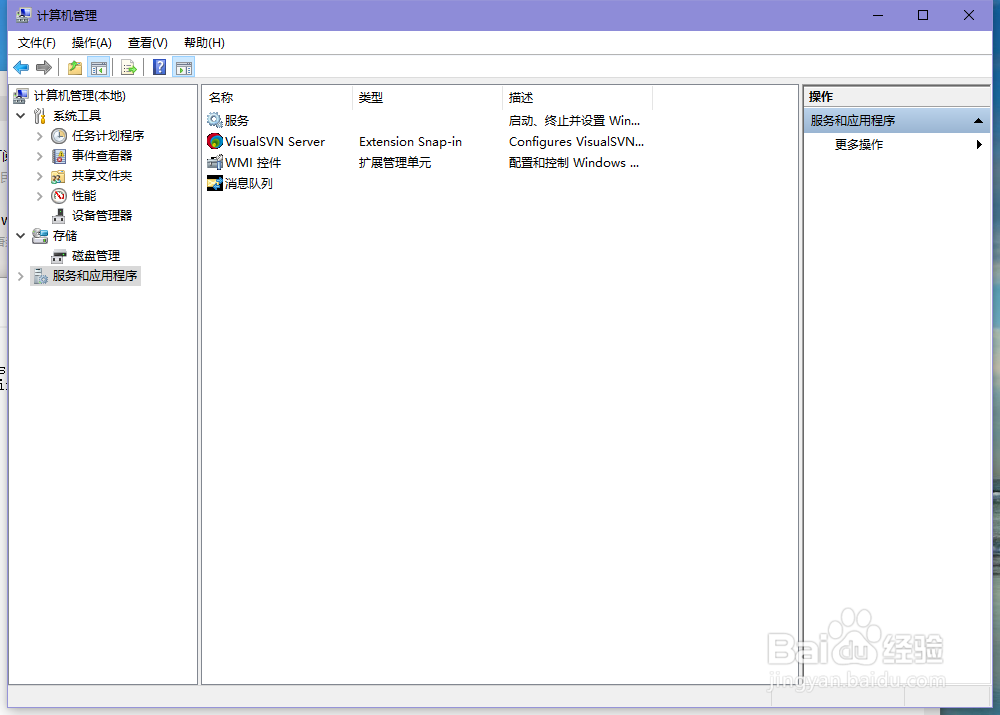Toggle the show/hide action pane icon
This screenshot has width=1000, height=715.
(184, 67)
